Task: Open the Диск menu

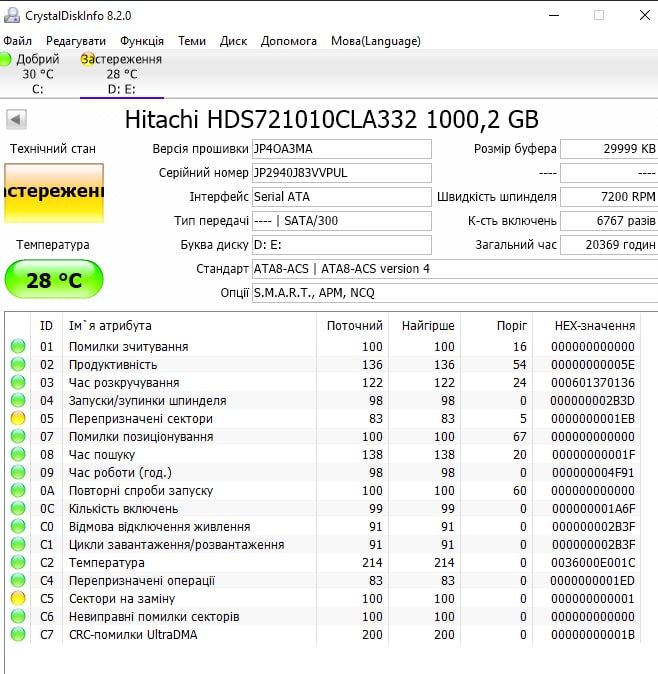Action: click(233, 41)
